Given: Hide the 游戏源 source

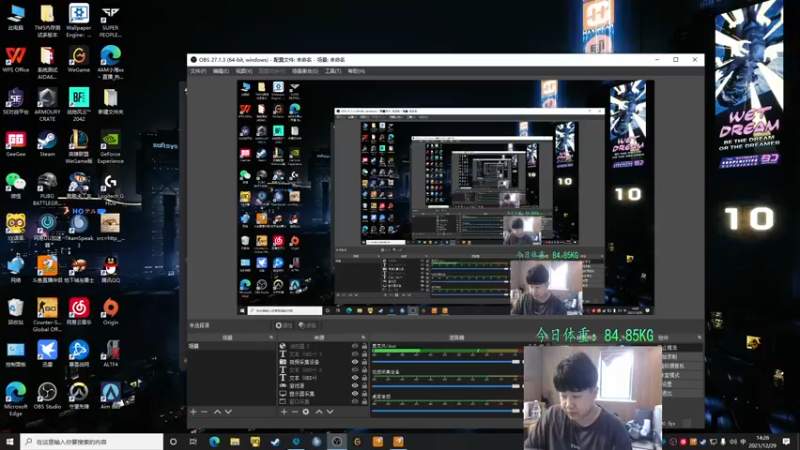Looking at the screenshot, I should (x=355, y=386).
